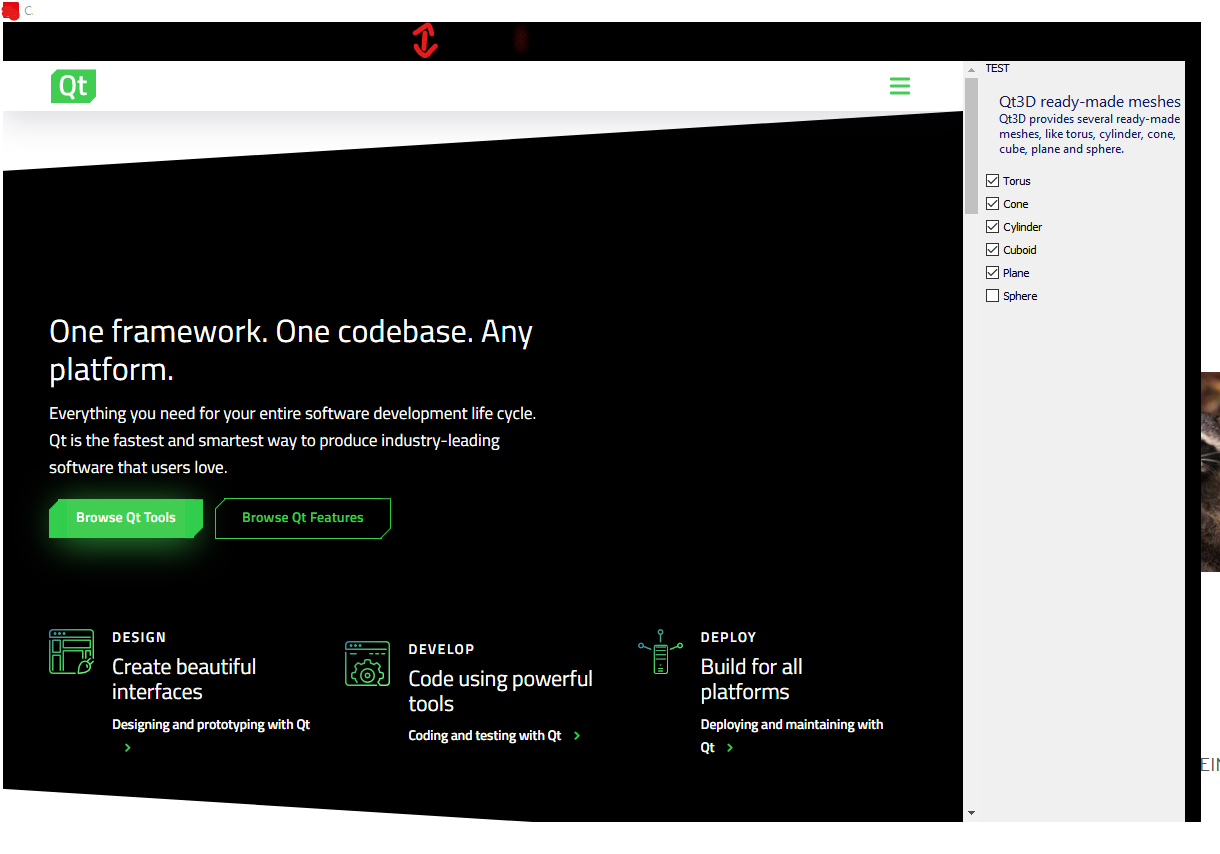1220x854 pixels.
Task: Turn off the Plane checkbox
Action: pyautogui.click(x=993, y=273)
